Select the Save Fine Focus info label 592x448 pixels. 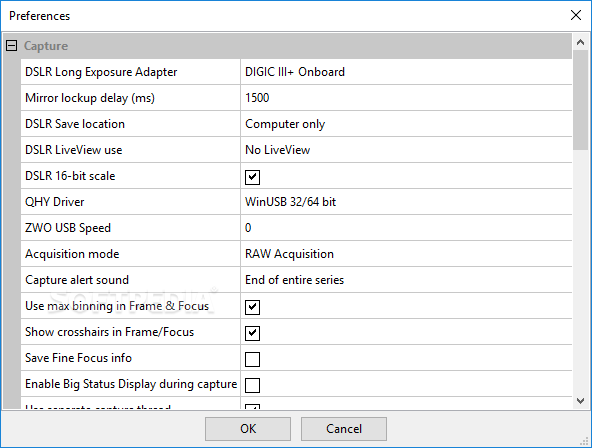(x=79, y=358)
